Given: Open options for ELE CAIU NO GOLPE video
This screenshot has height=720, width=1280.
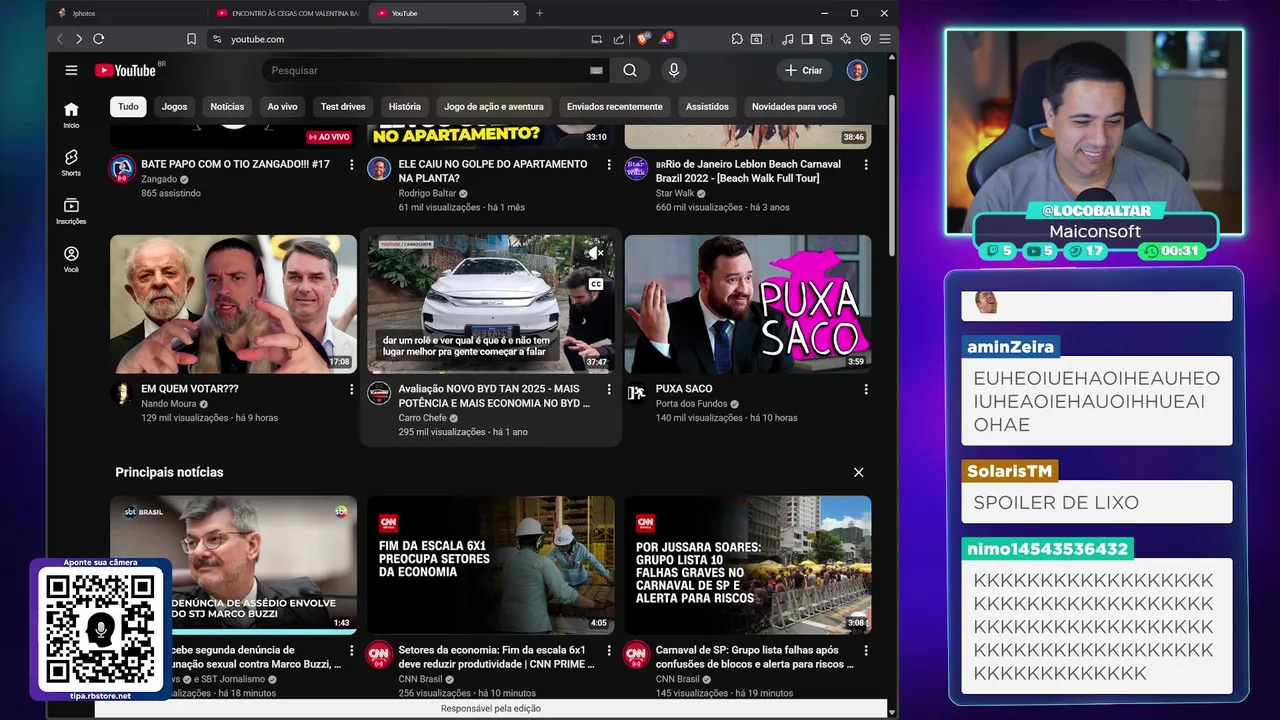Looking at the screenshot, I should click(x=609, y=164).
